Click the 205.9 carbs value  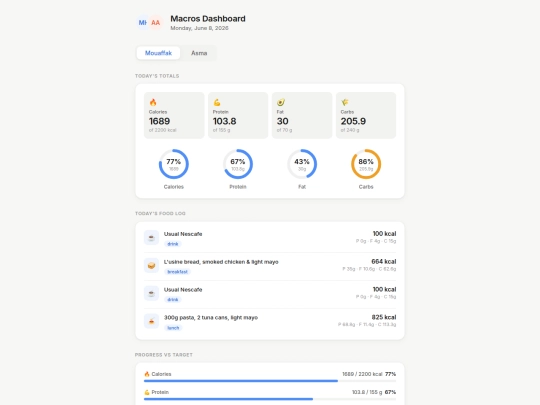353,121
